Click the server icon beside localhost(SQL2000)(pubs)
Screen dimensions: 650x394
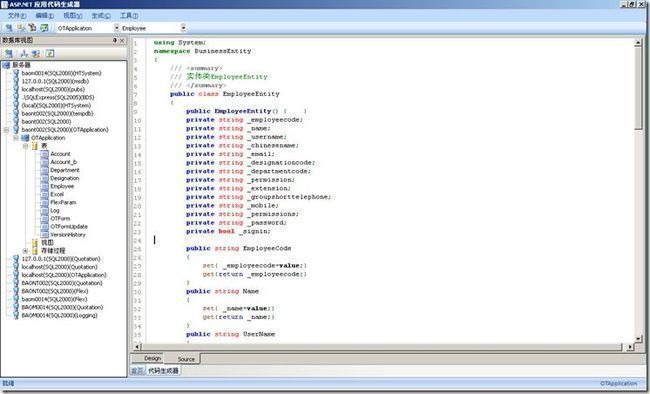(x=16, y=89)
